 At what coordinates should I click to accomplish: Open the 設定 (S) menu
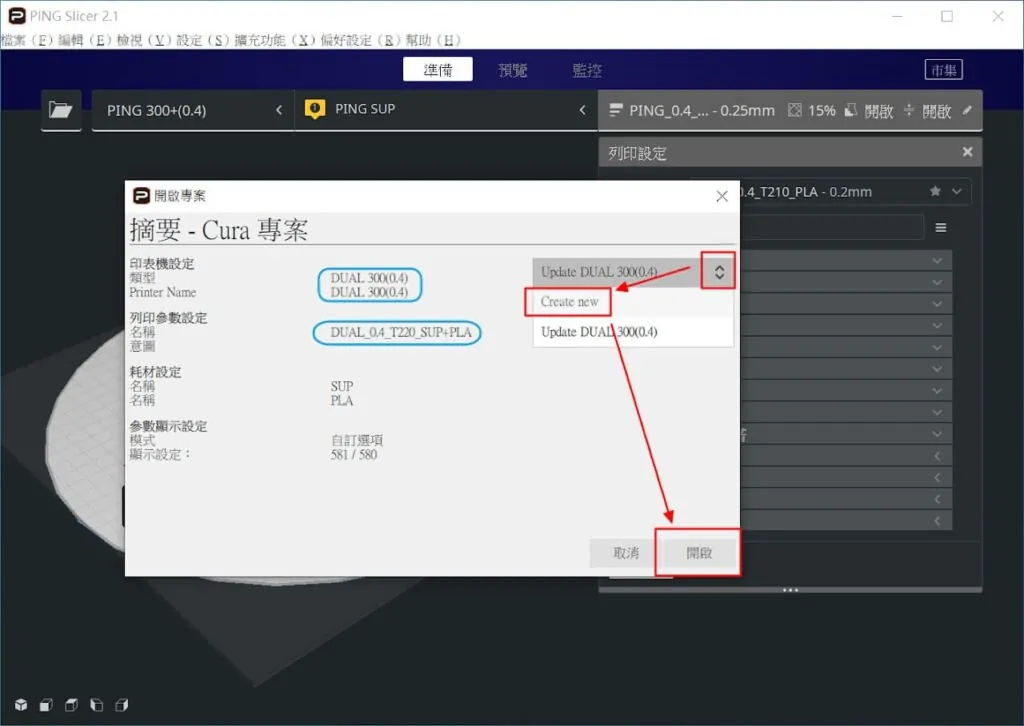pos(202,40)
